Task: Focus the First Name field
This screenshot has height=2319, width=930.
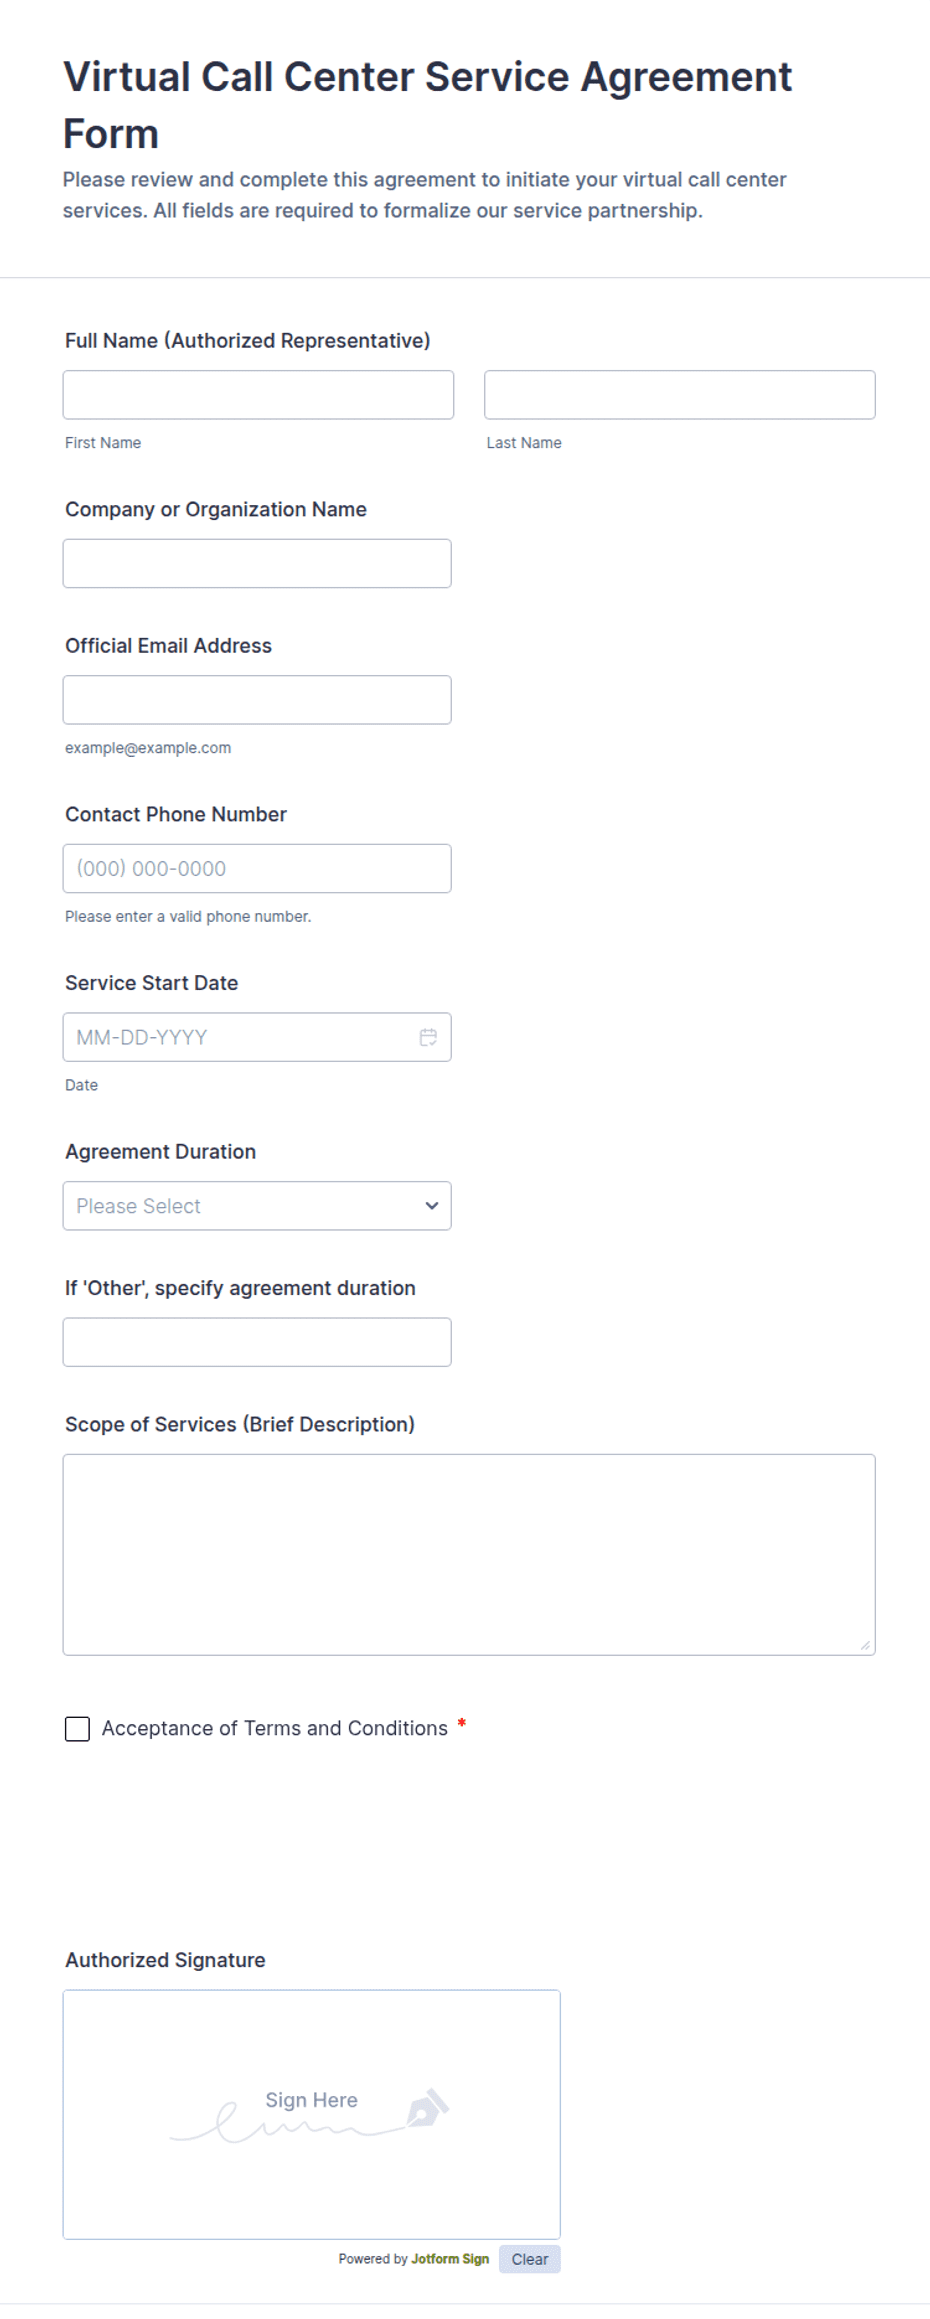Action: pyautogui.click(x=258, y=395)
